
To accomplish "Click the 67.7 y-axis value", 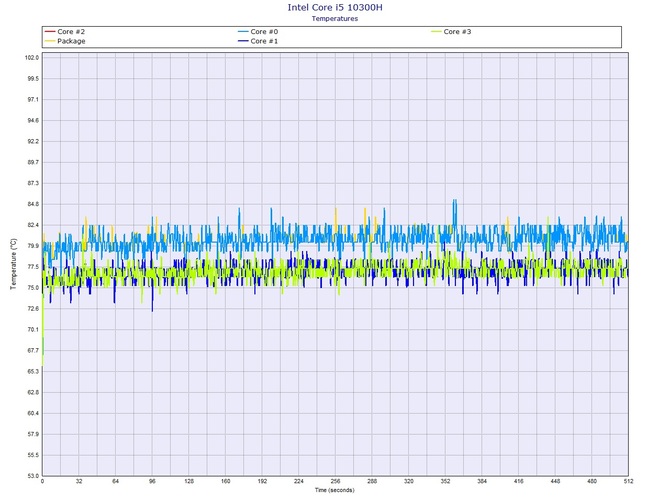I will click(33, 351).
